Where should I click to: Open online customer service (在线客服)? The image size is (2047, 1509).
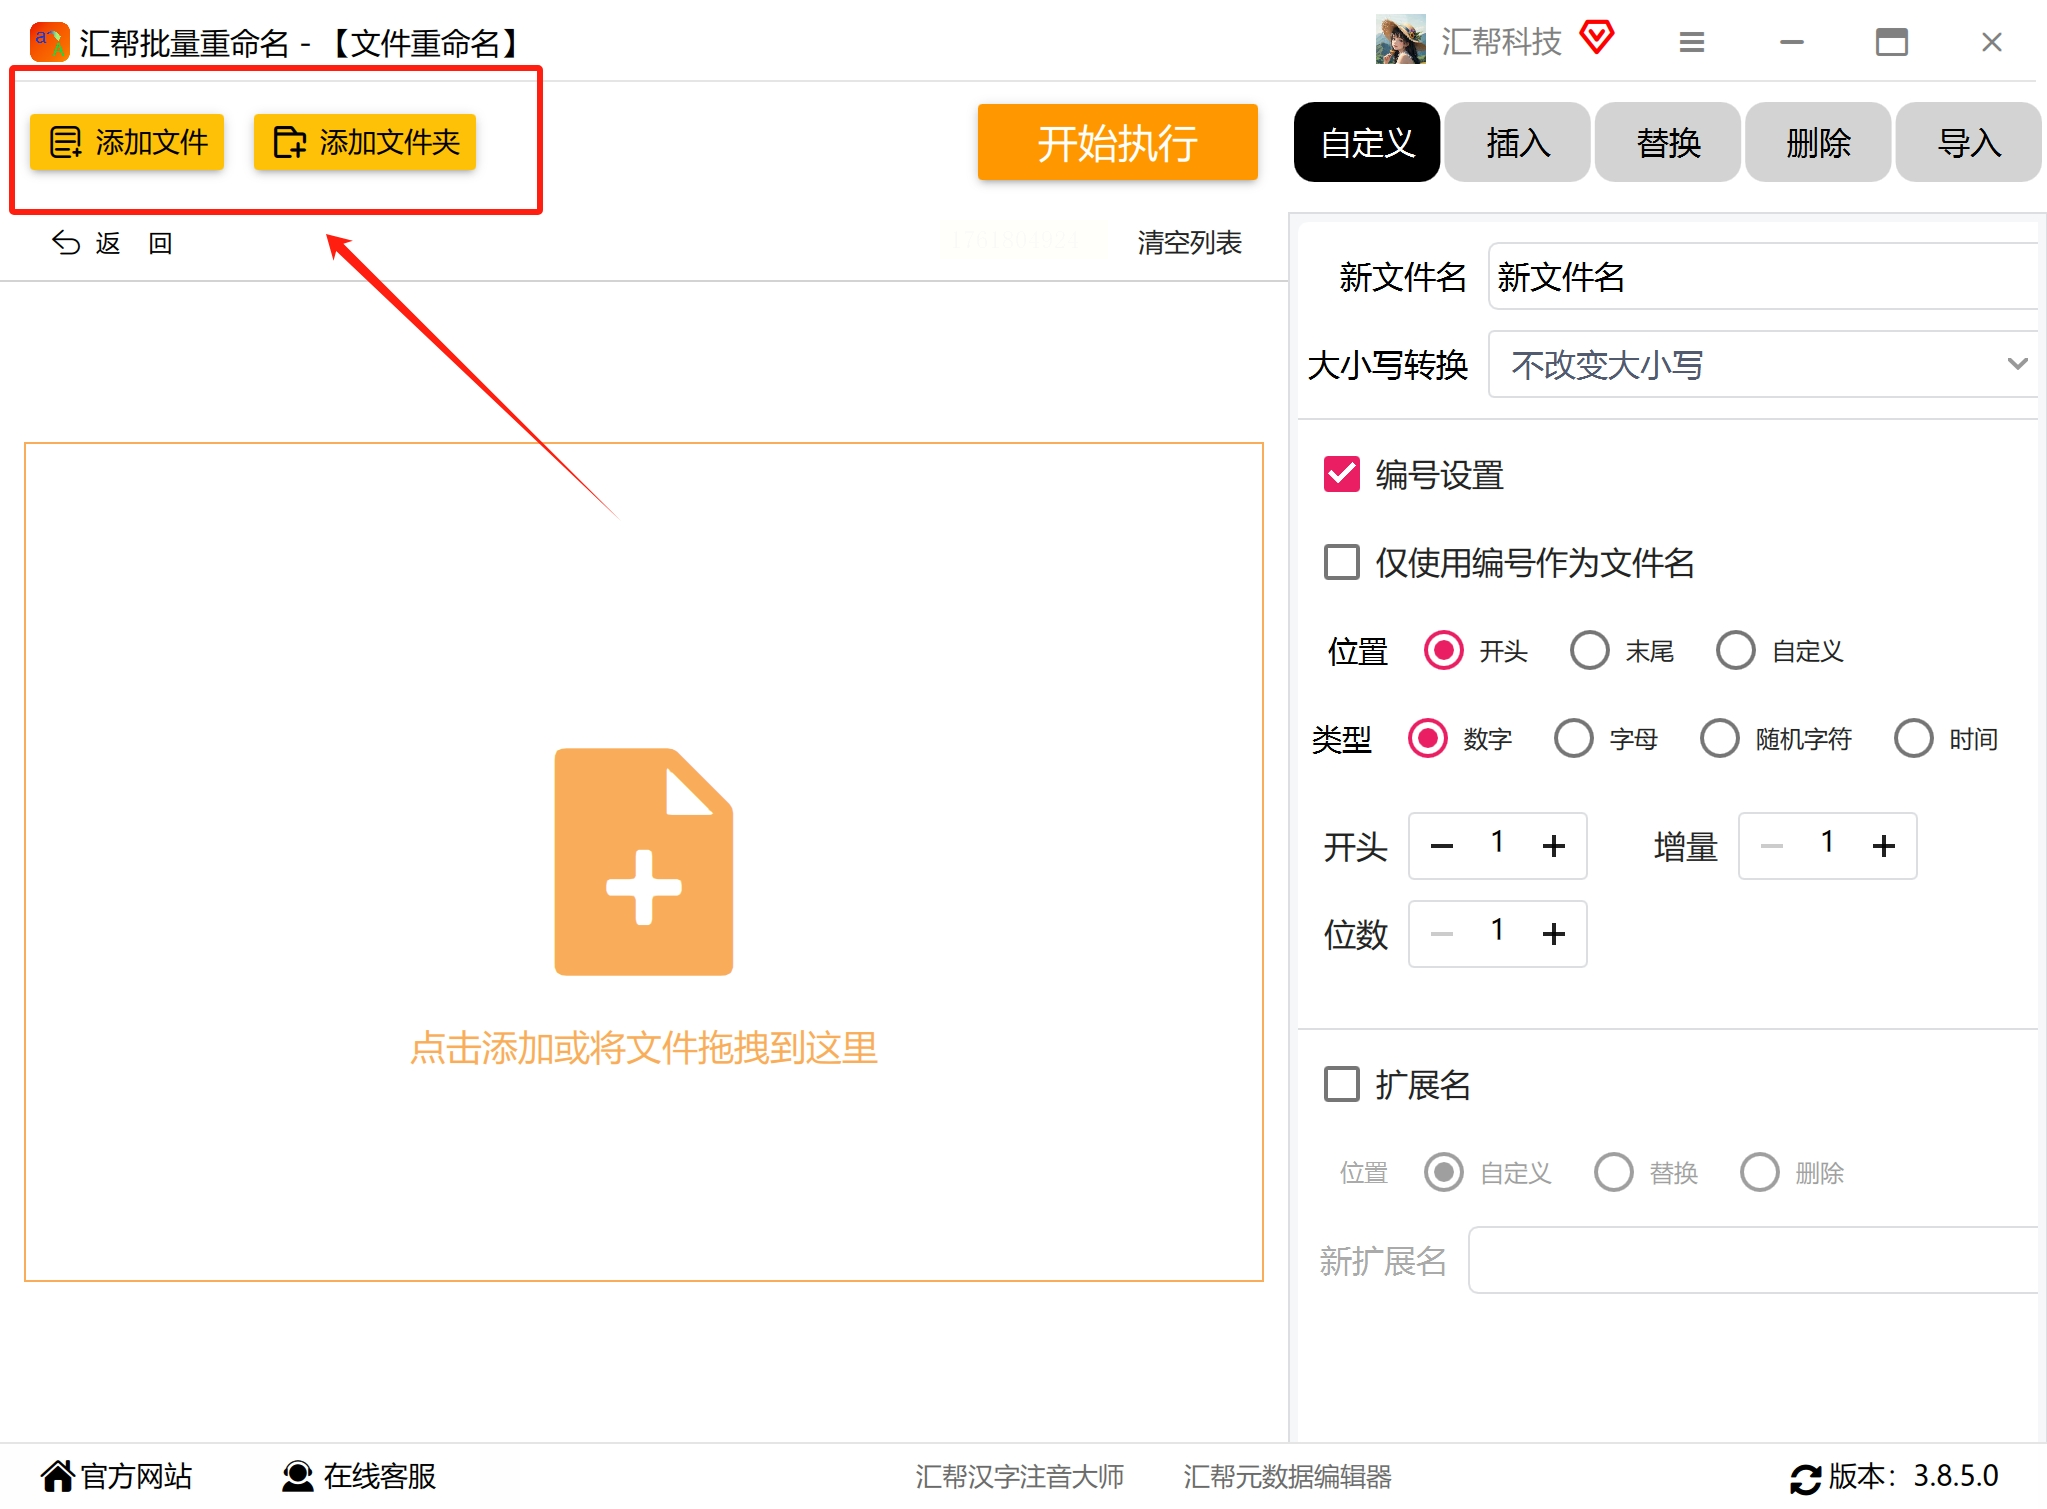tap(358, 1476)
